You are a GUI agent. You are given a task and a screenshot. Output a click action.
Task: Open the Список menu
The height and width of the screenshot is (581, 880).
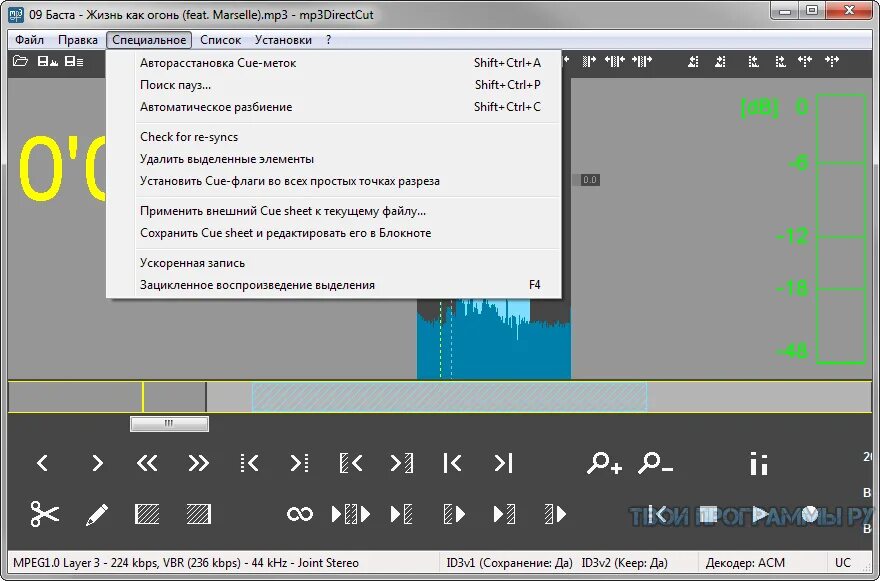click(220, 40)
